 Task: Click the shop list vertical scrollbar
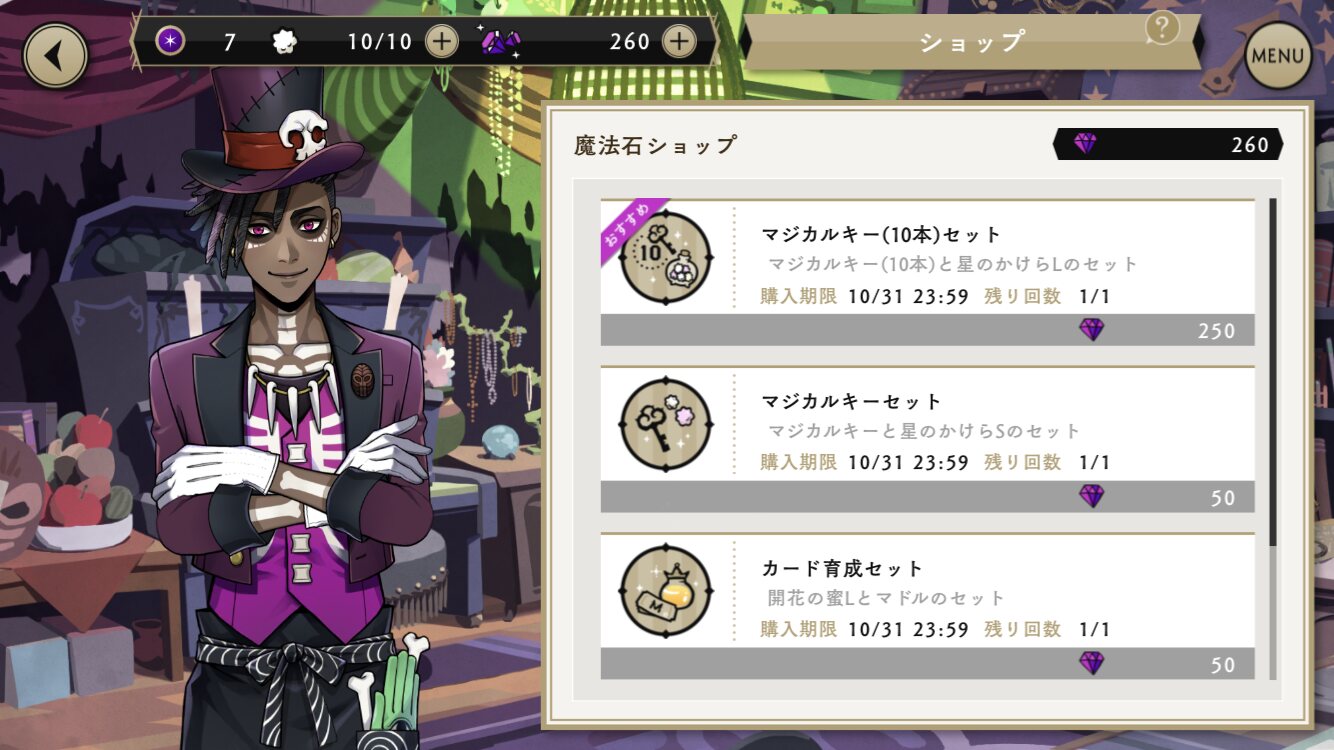click(1272, 372)
